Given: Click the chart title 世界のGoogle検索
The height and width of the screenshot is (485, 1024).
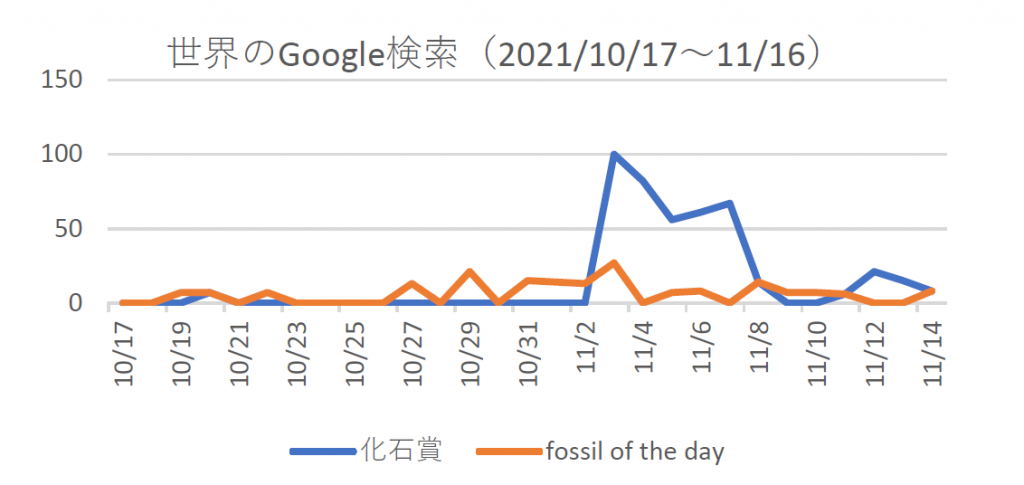Looking at the screenshot, I should (x=312, y=55).
